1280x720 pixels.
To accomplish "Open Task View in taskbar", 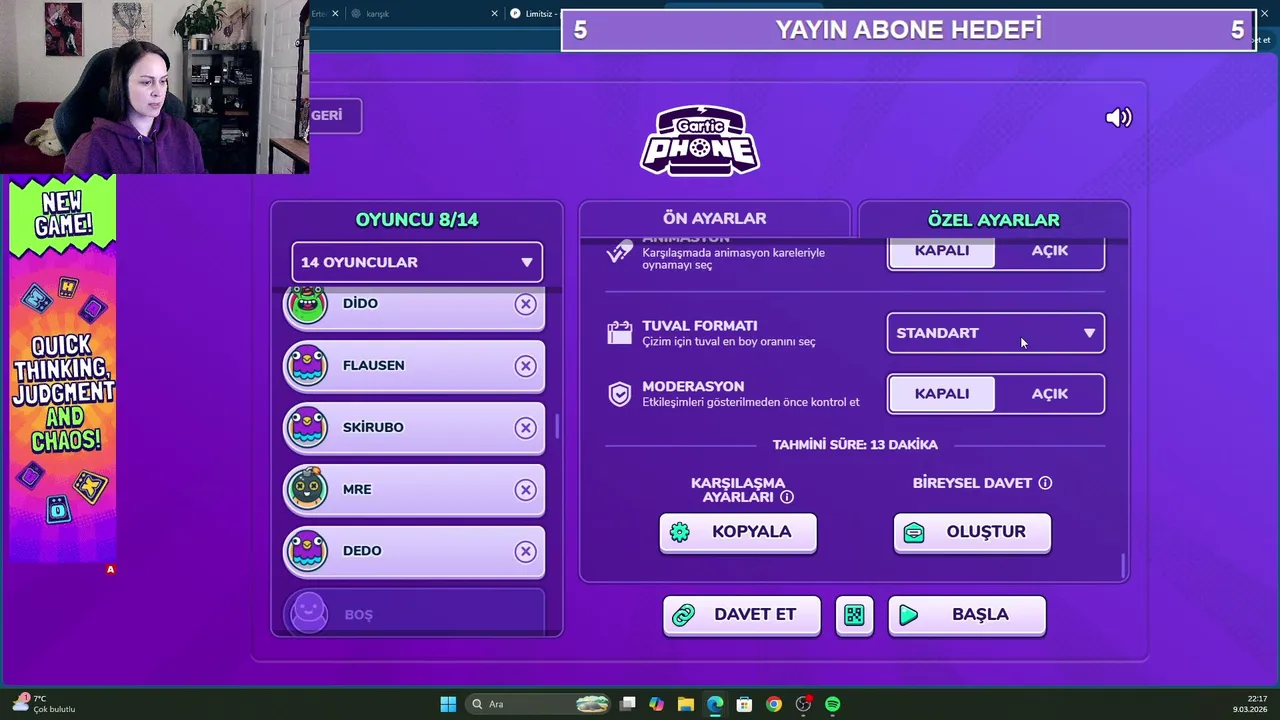I will click(x=627, y=704).
